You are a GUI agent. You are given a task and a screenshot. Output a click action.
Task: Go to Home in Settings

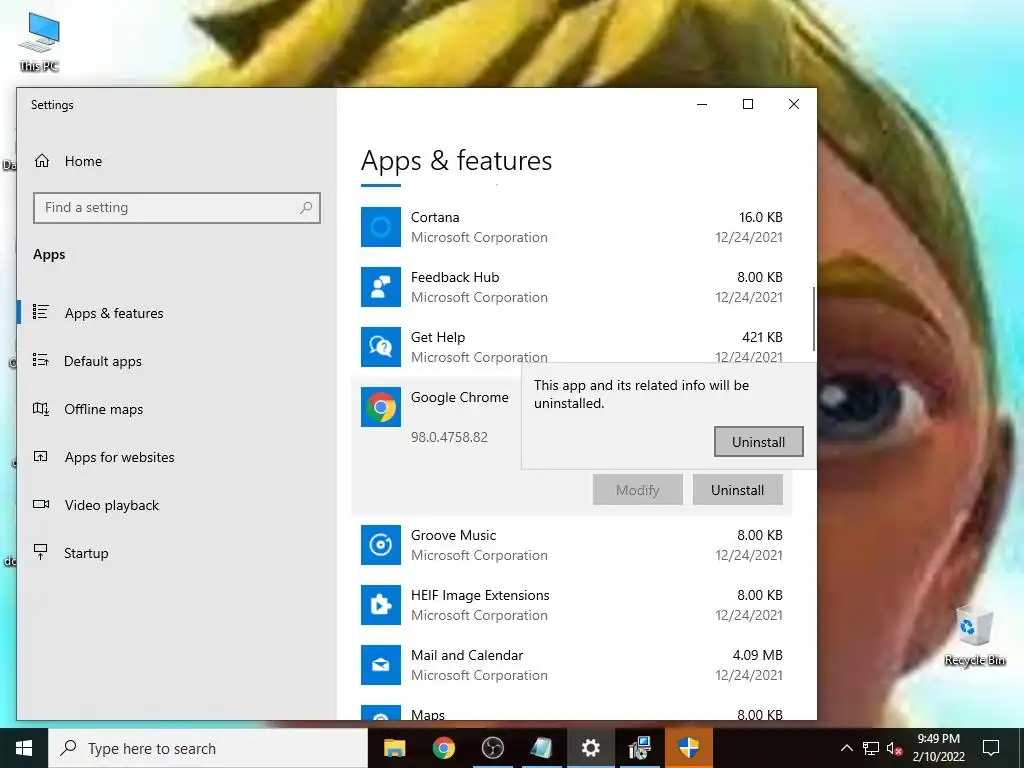(x=83, y=161)
